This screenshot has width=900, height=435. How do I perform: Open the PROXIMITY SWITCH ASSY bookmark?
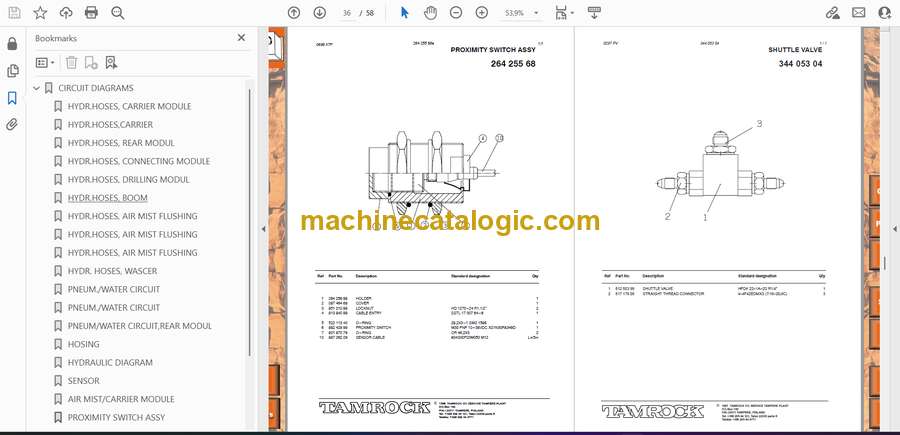pyautogui.click(x=117, y=418)
